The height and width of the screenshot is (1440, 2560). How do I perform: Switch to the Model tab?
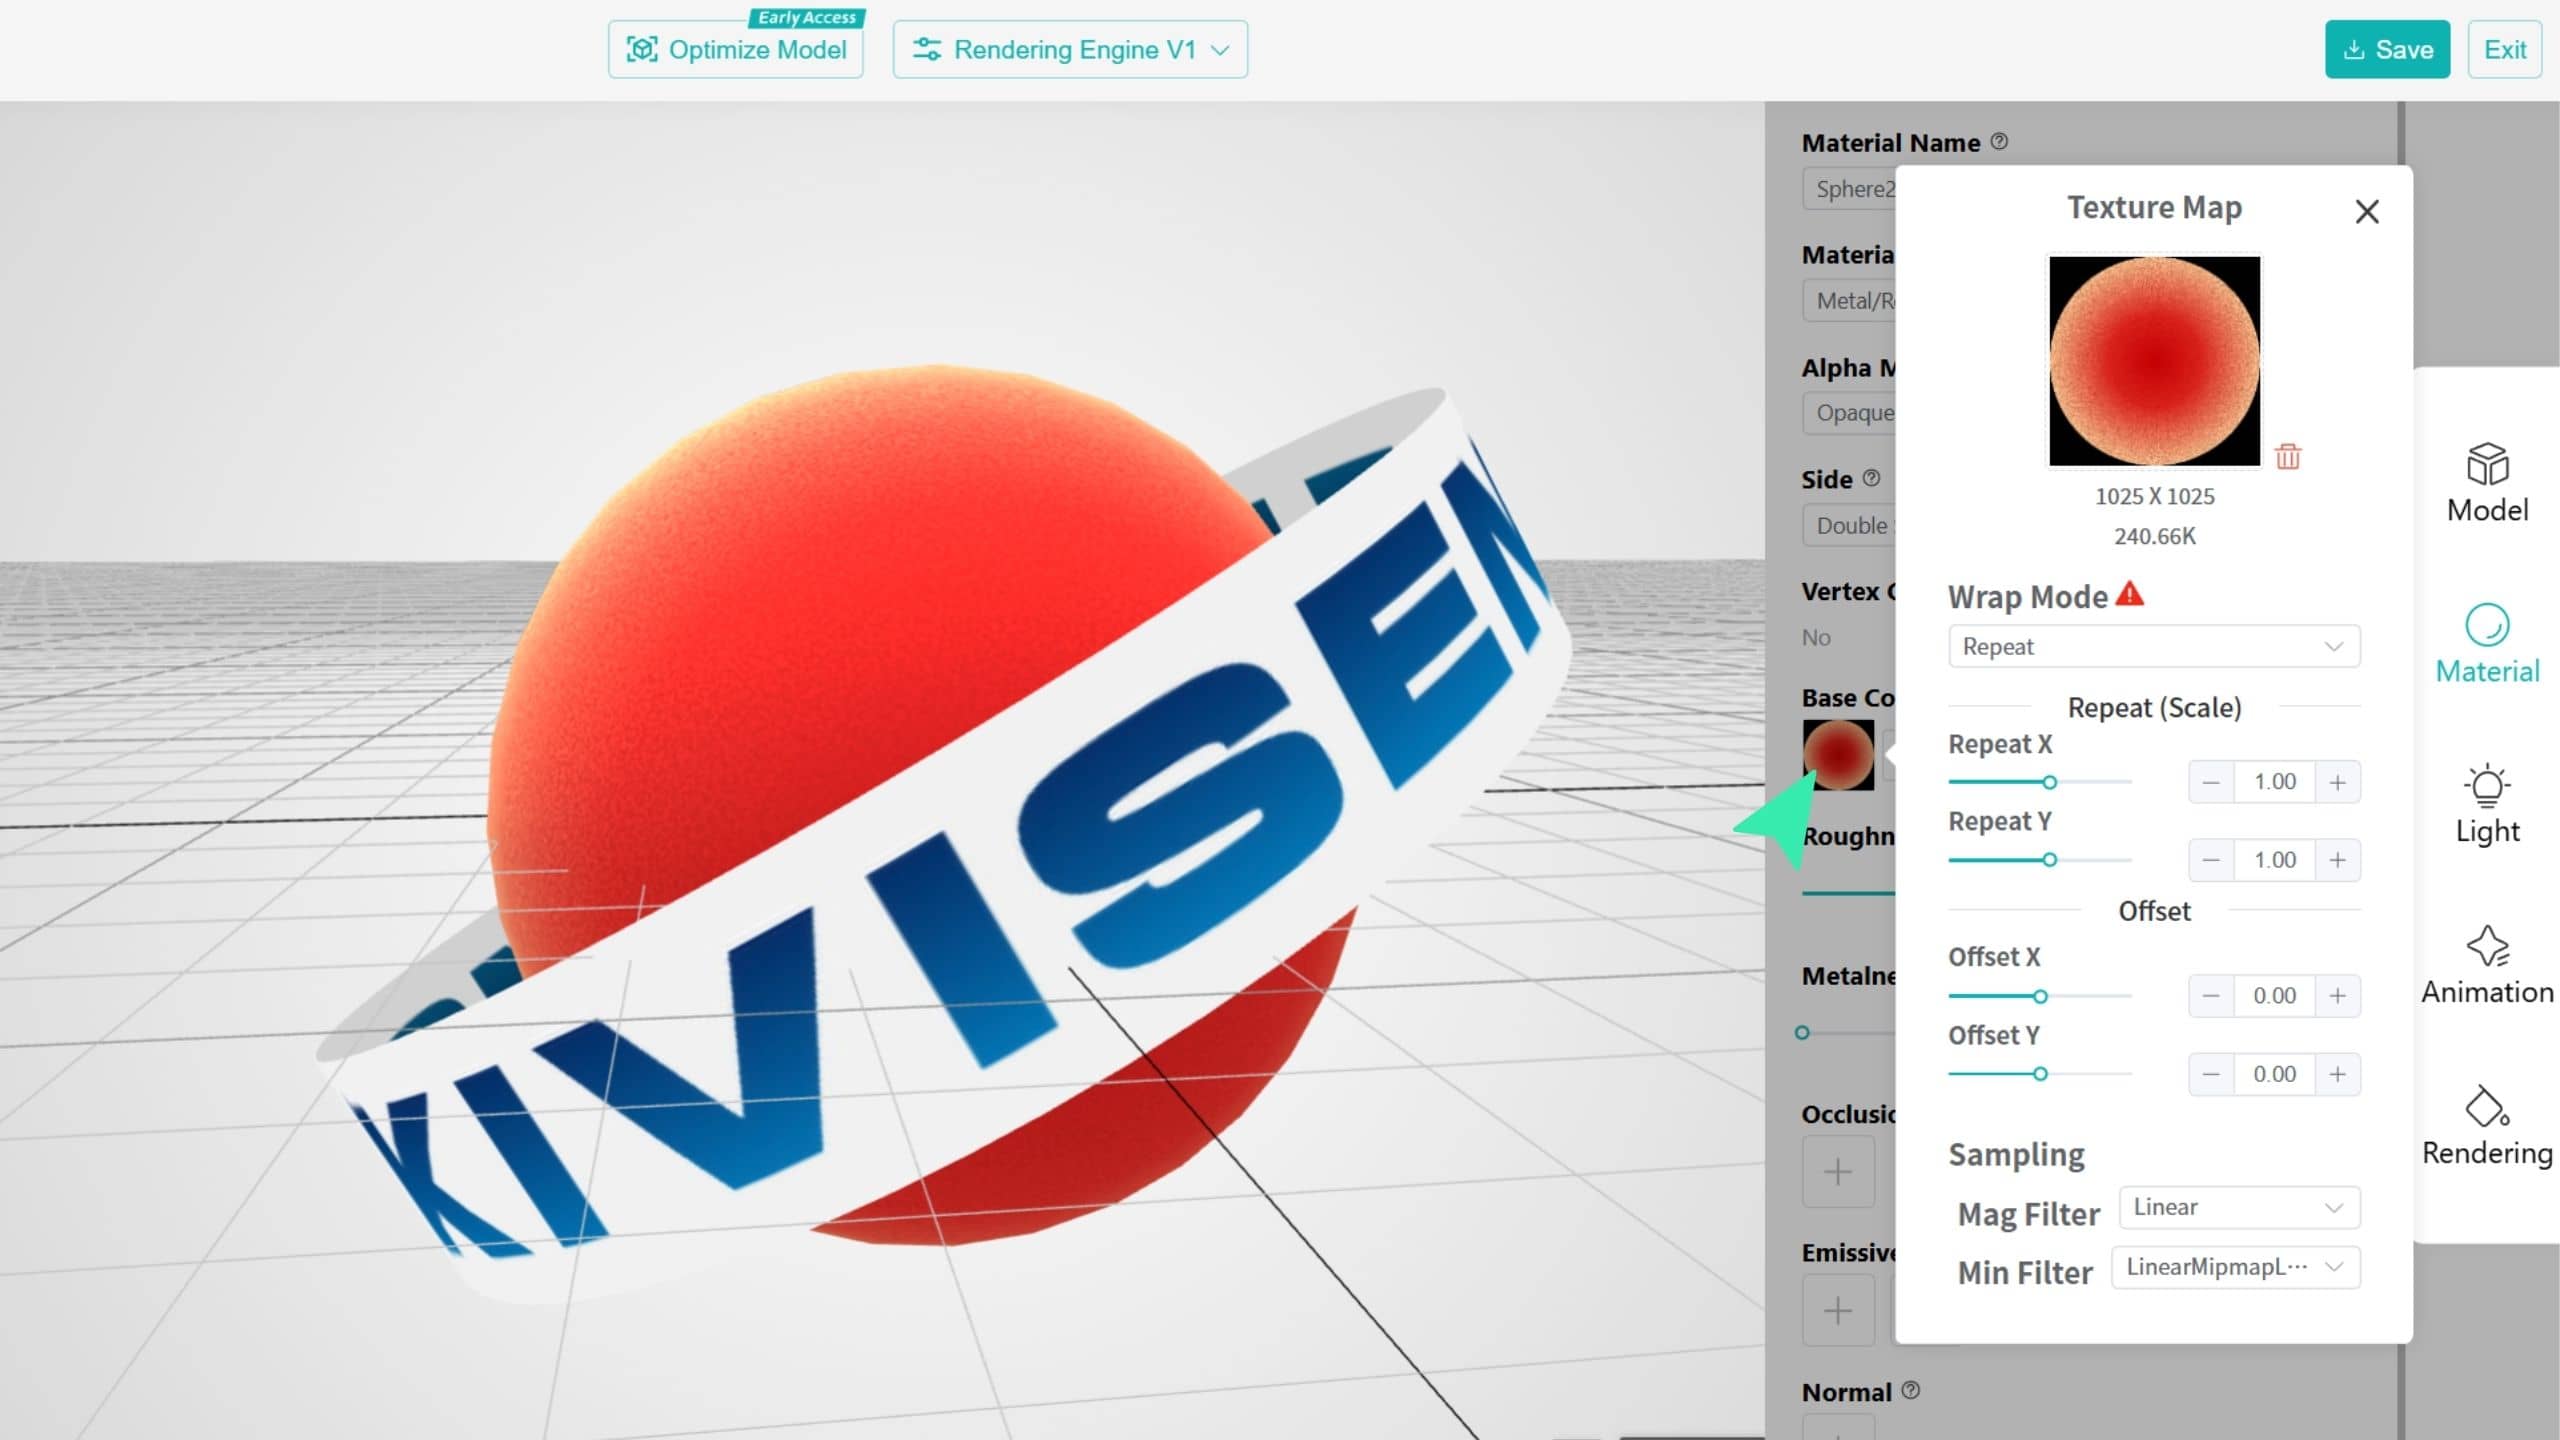[2487, 484]
